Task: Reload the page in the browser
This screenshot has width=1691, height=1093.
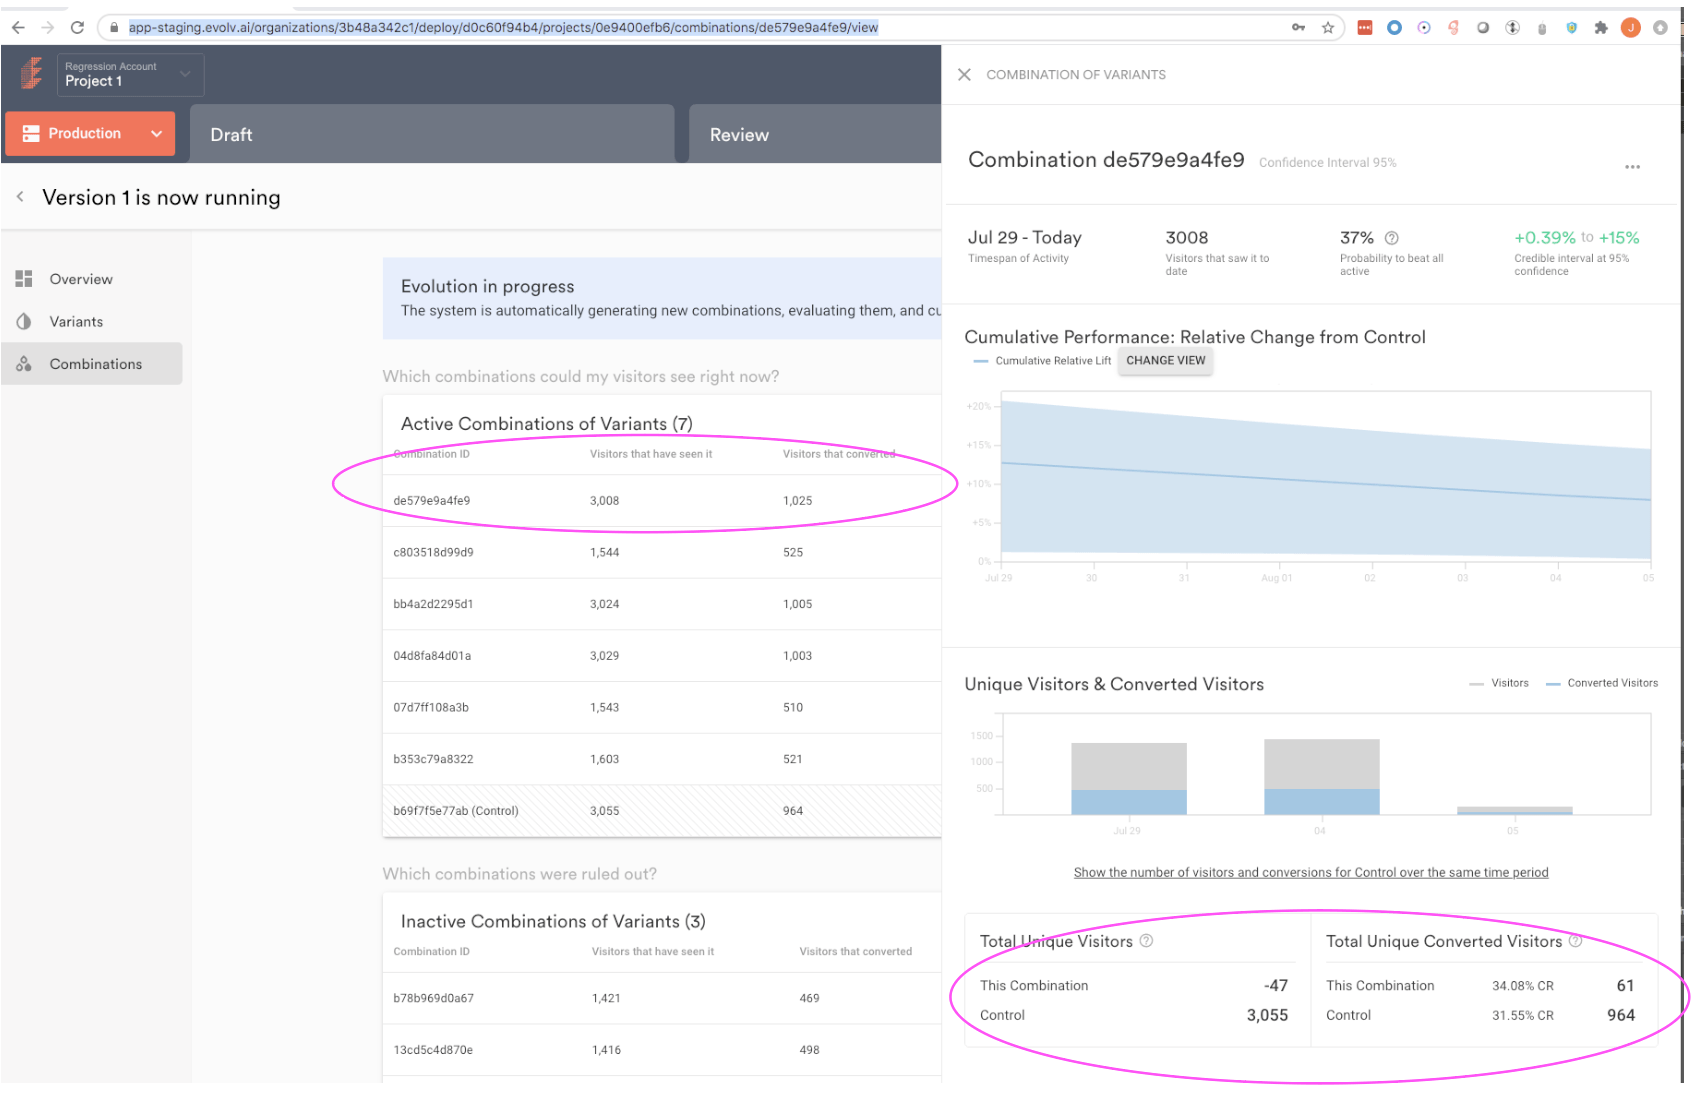Action: [x=77, y=28]
